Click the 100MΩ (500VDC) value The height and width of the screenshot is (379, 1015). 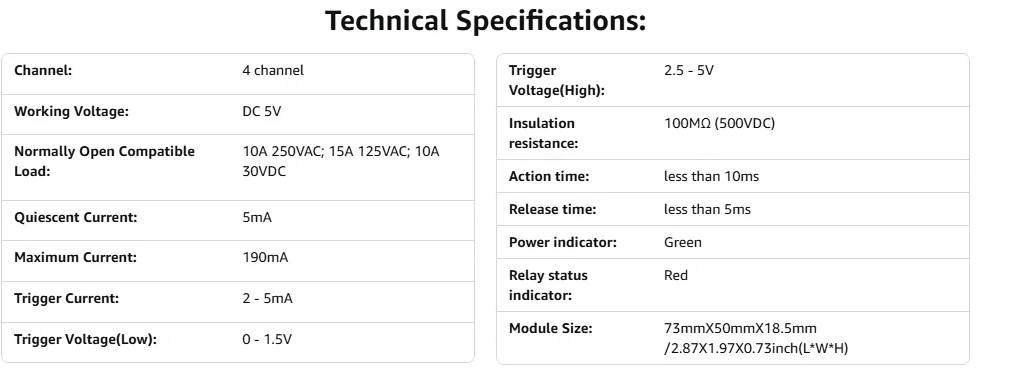pos(719,124)
